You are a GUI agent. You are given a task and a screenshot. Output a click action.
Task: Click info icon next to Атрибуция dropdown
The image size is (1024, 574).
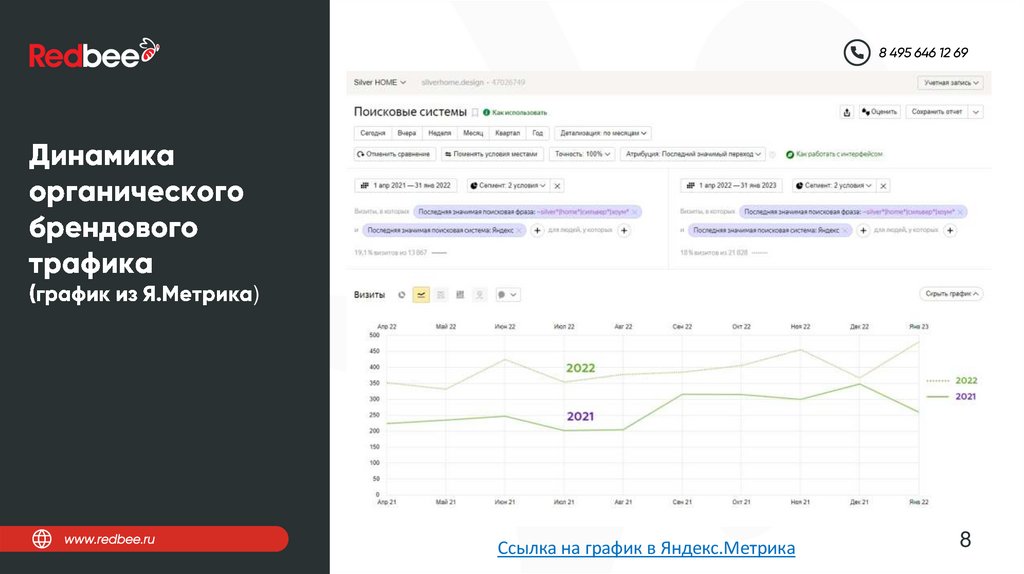click(x=772, y=155)
